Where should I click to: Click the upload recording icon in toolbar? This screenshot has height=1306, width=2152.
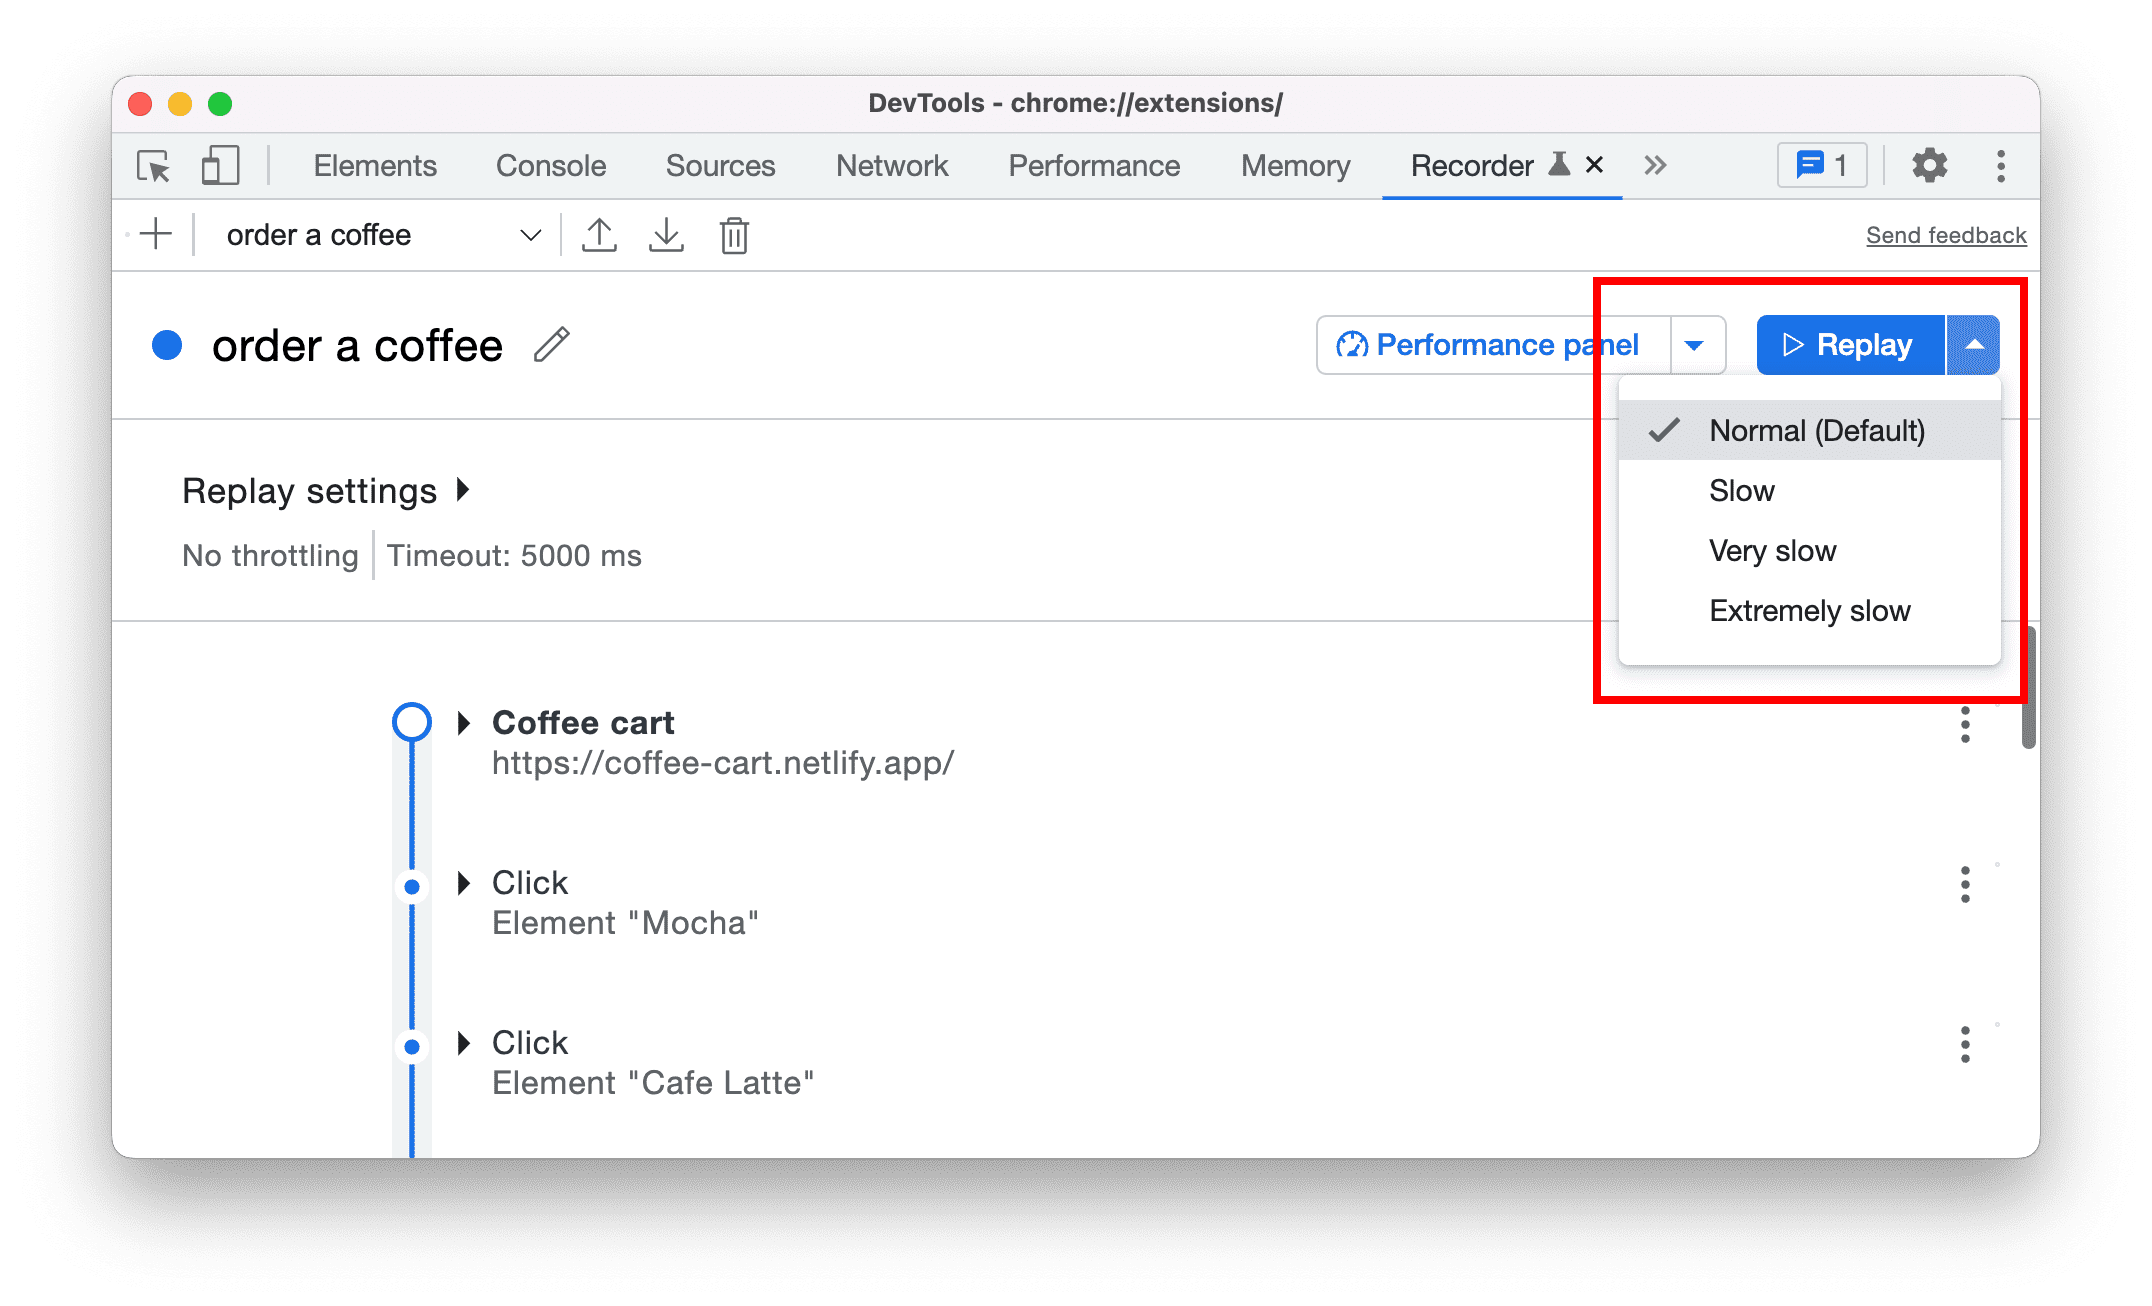pos(601,235)
